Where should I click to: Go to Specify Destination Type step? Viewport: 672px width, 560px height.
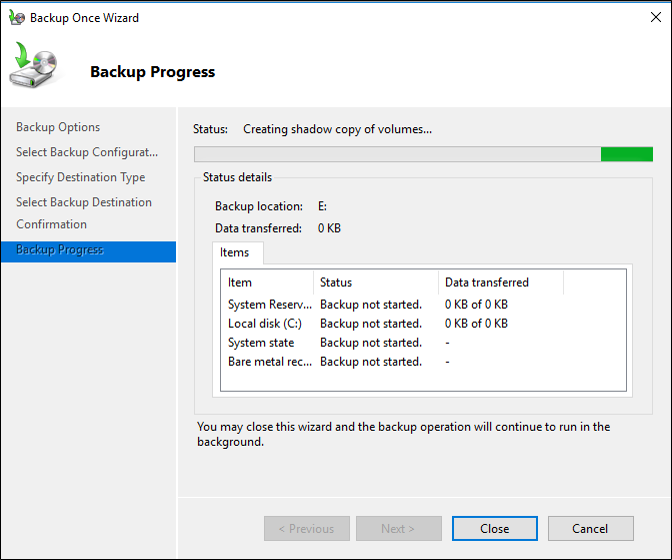[x=81, y=177]
